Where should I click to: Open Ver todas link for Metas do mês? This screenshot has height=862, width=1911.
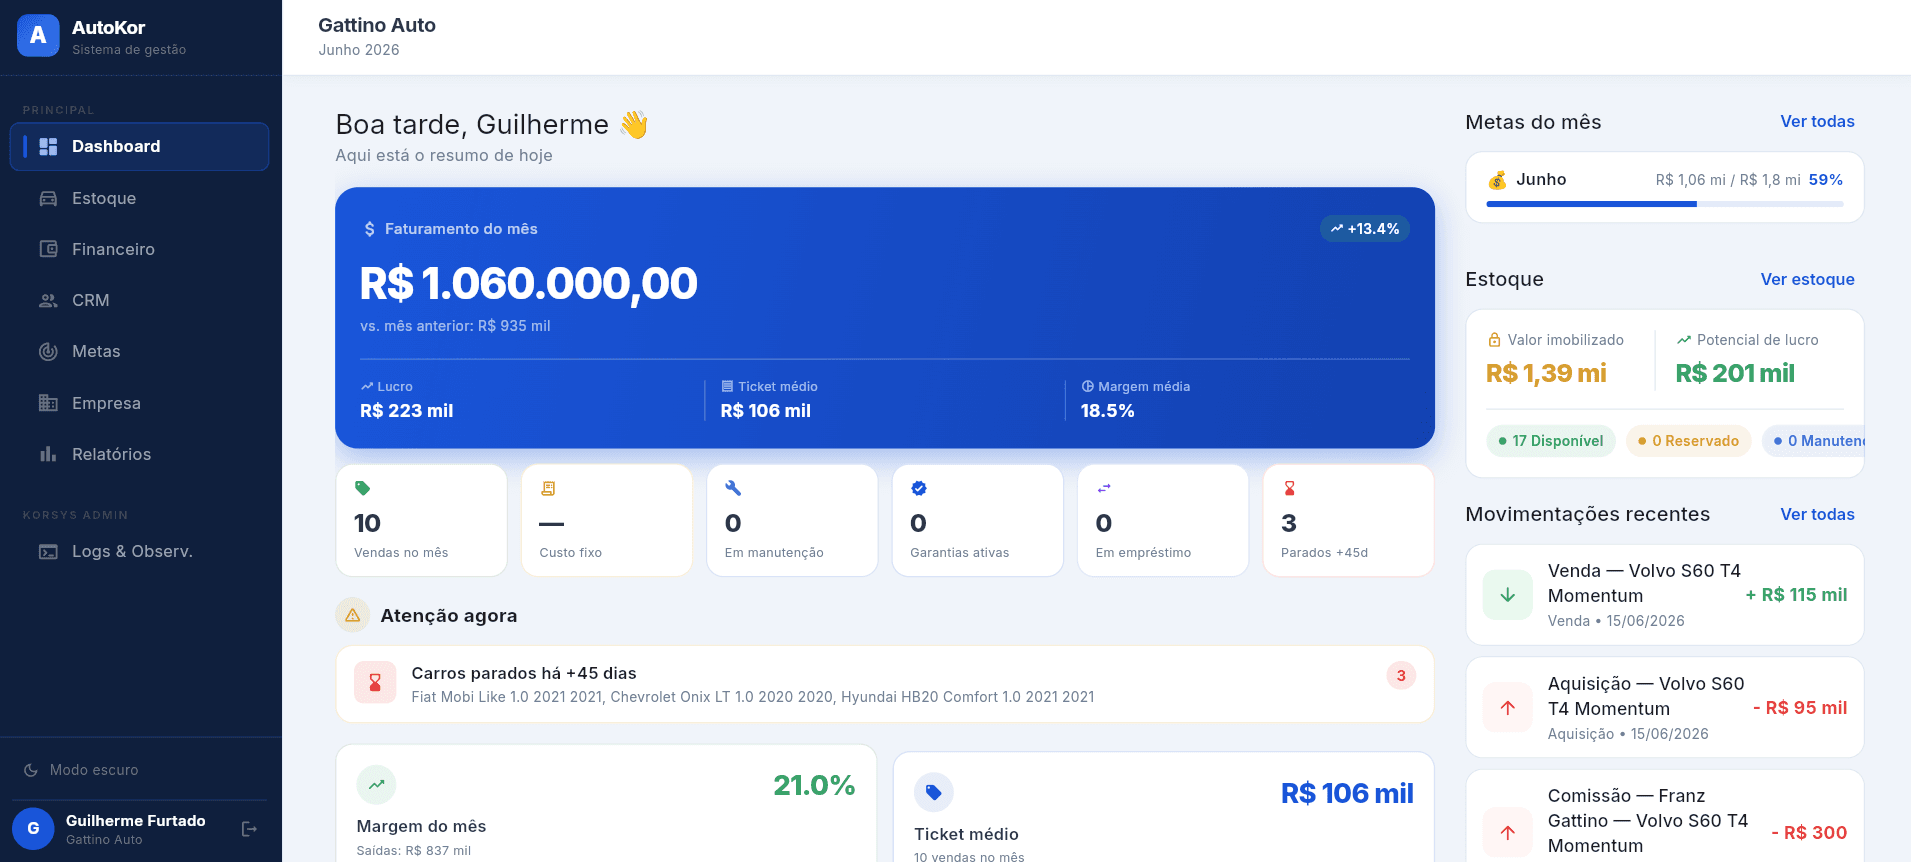[x=1817, y=122]
